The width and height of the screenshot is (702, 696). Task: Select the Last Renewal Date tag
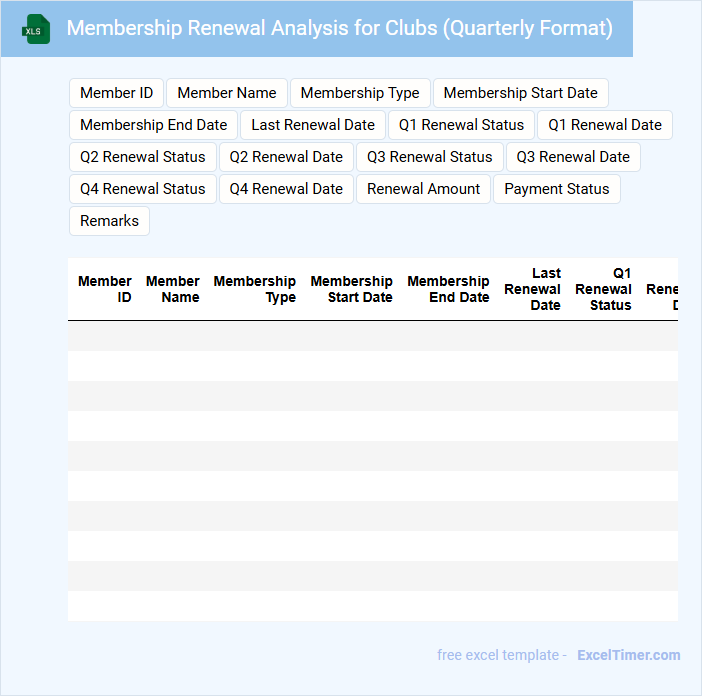(313, 125)
